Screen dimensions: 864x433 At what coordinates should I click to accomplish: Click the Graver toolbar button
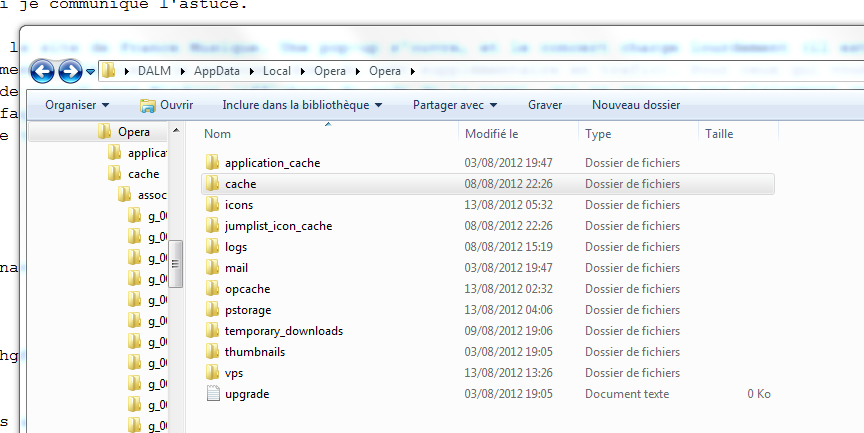coord(545,105)
